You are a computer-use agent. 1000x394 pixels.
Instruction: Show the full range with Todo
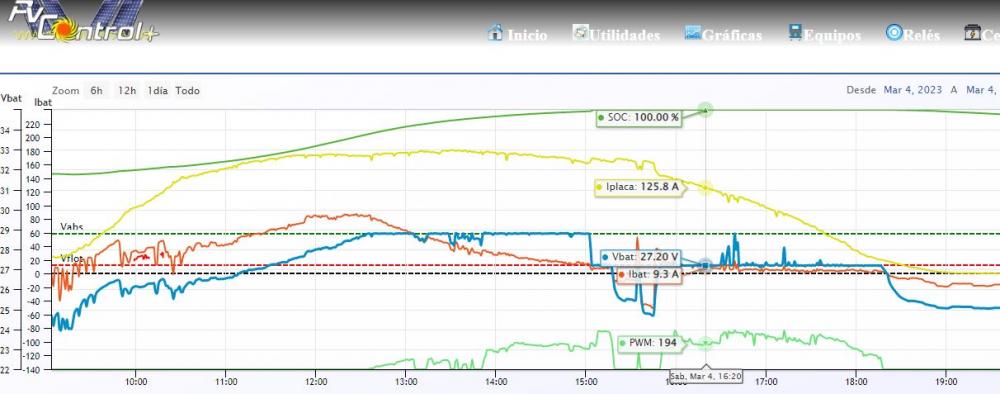(x=188, y=91)
